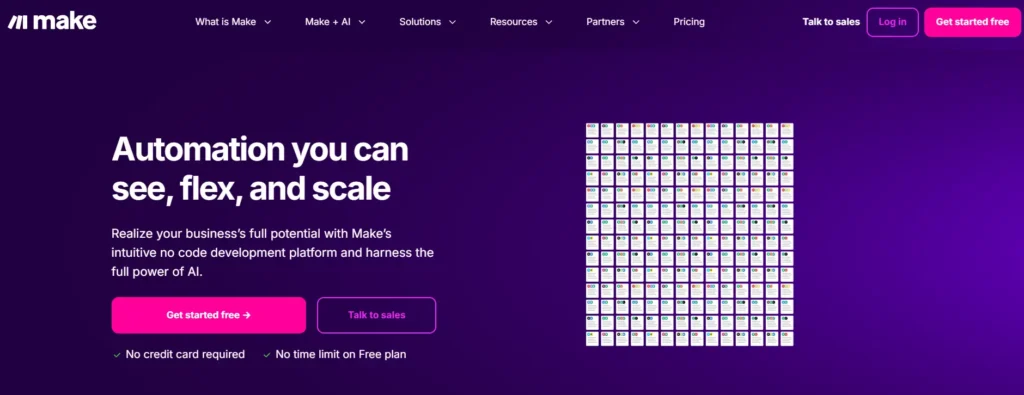
Task: Click hero Get started free arrow button
Action: click(x=208, y=315)
